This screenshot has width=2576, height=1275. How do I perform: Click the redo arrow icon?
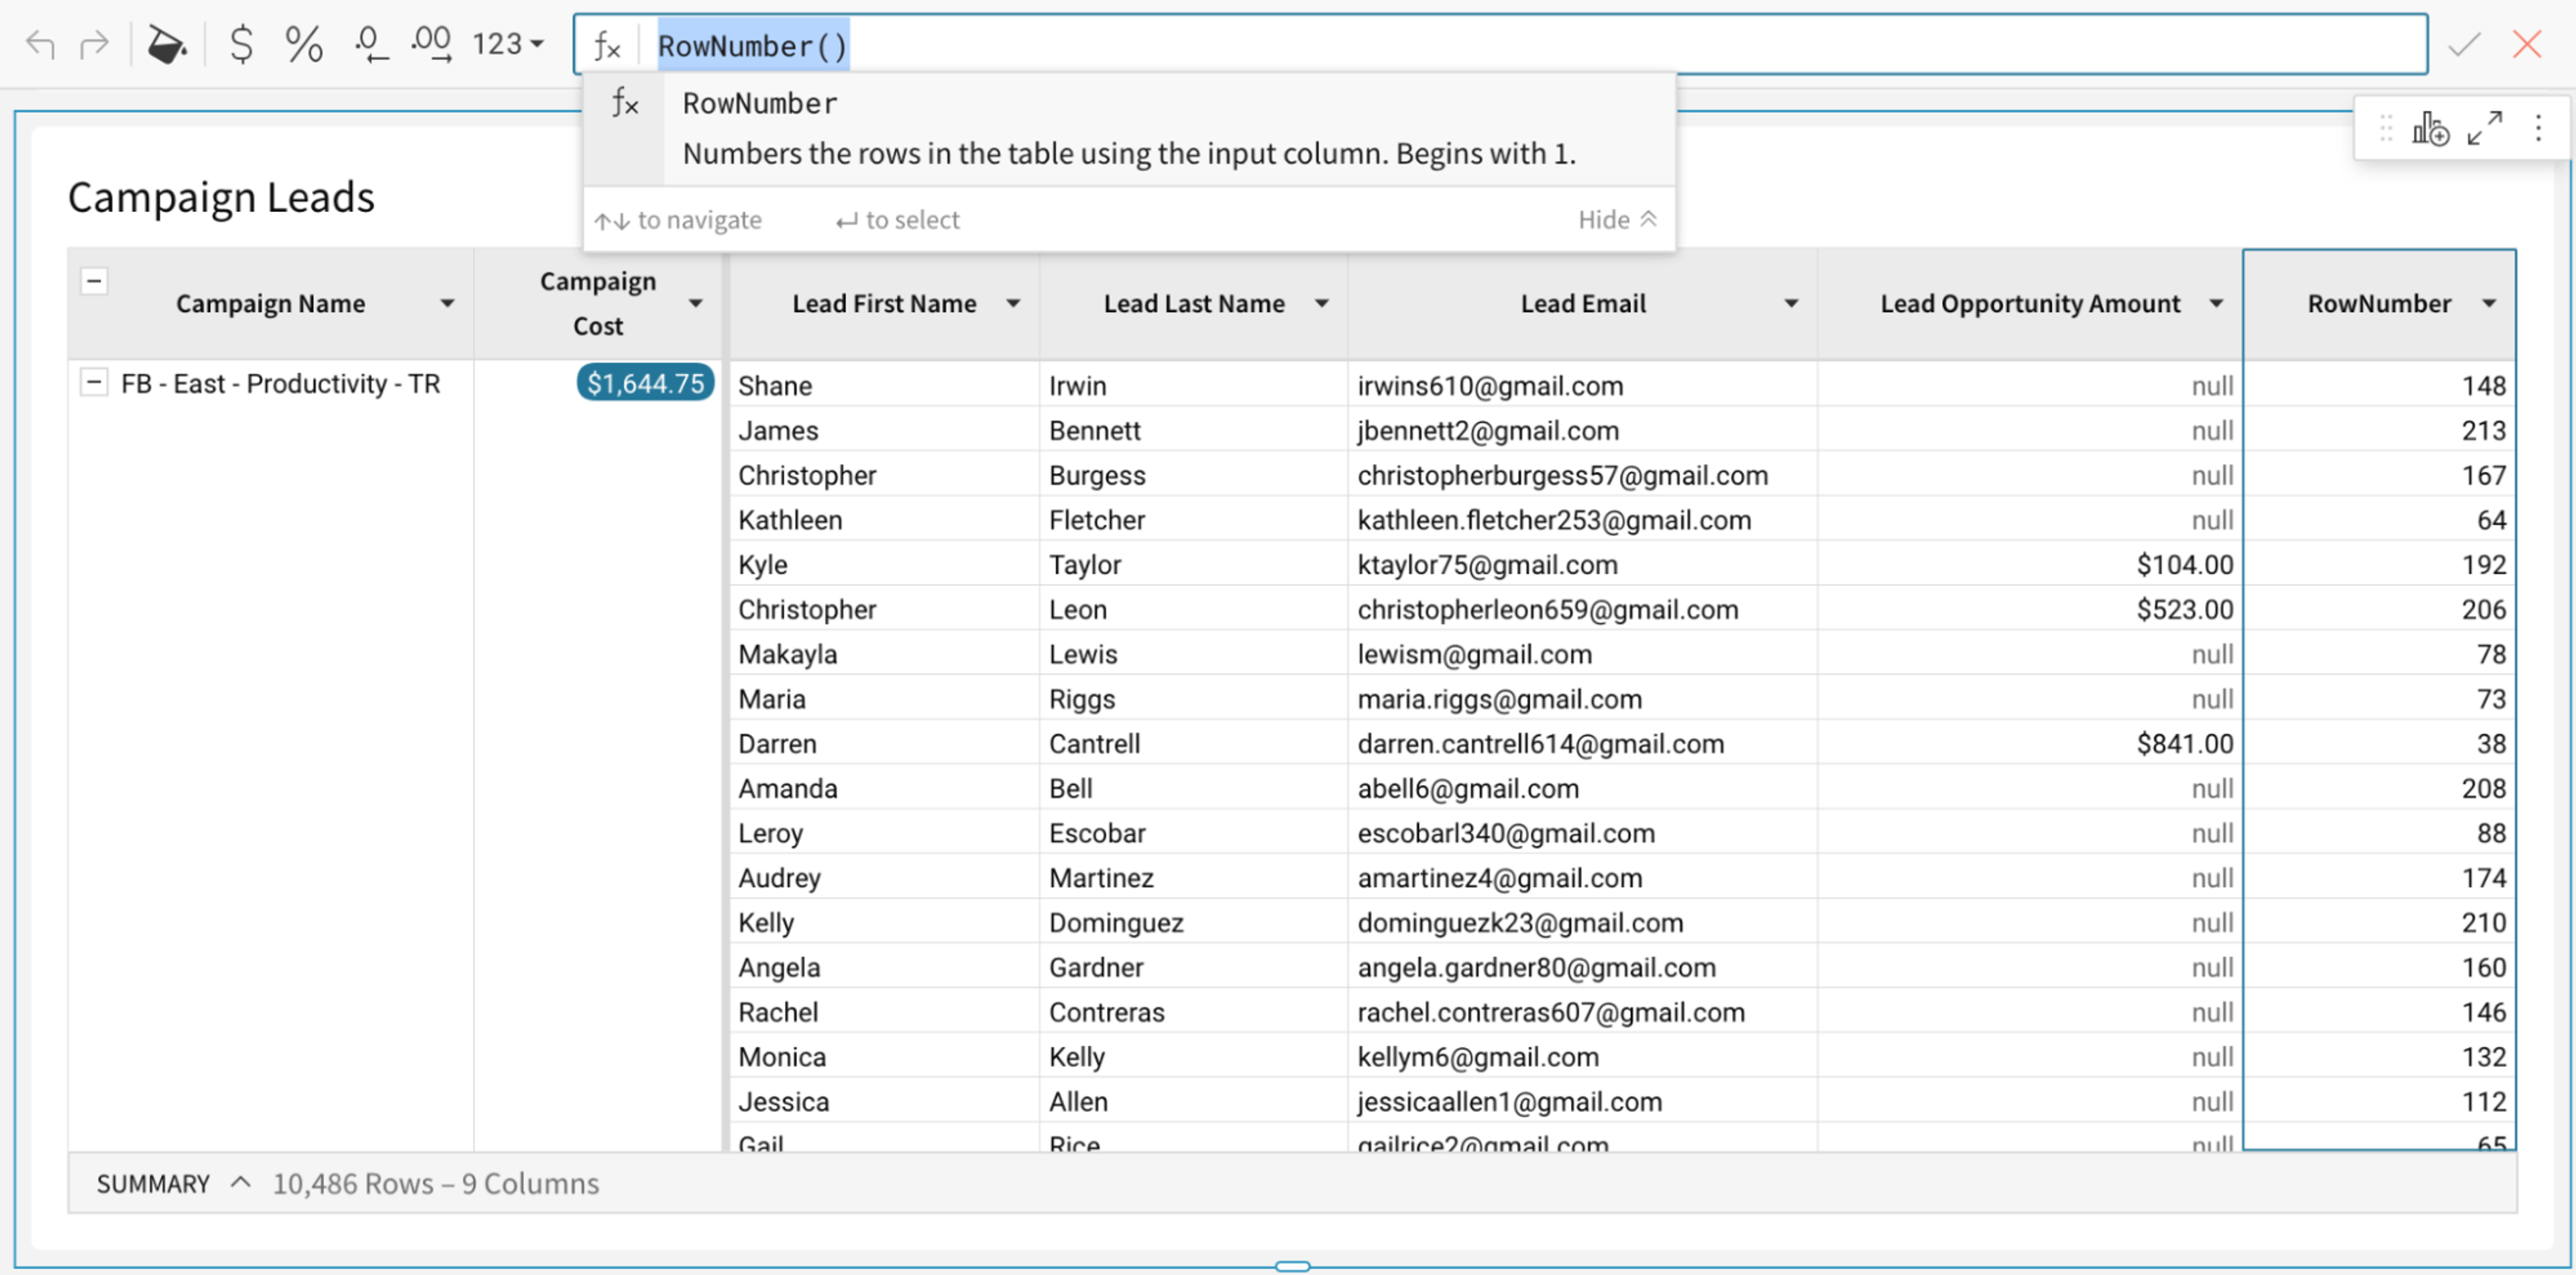tap(94, 44)
